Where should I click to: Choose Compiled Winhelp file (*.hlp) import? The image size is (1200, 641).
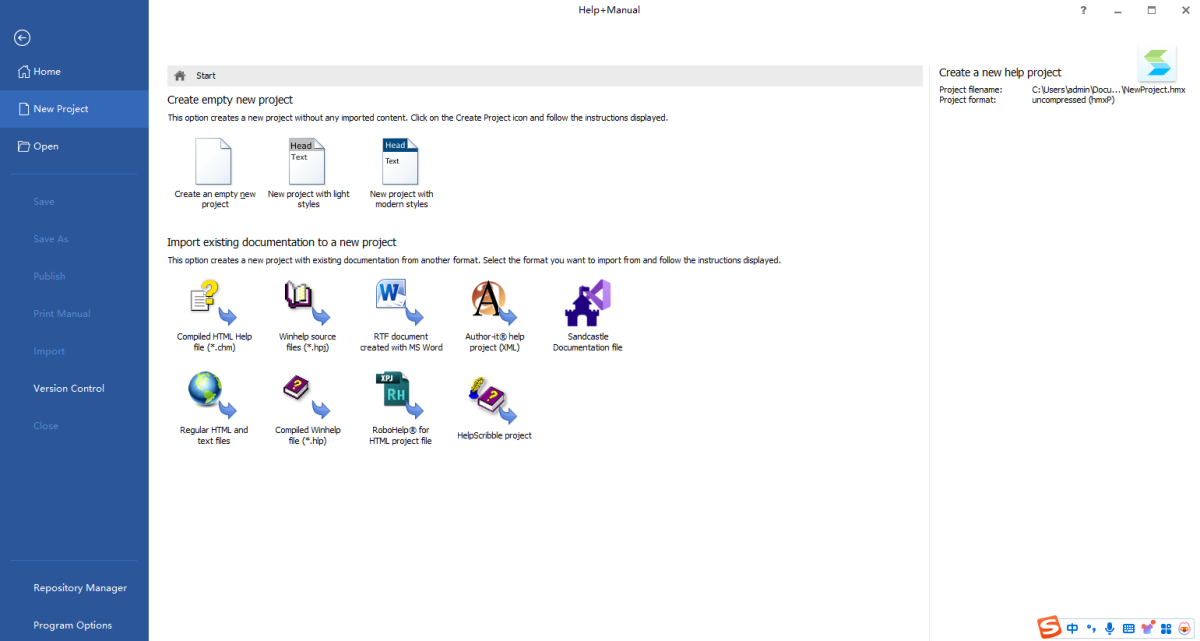tap(307, 397)
